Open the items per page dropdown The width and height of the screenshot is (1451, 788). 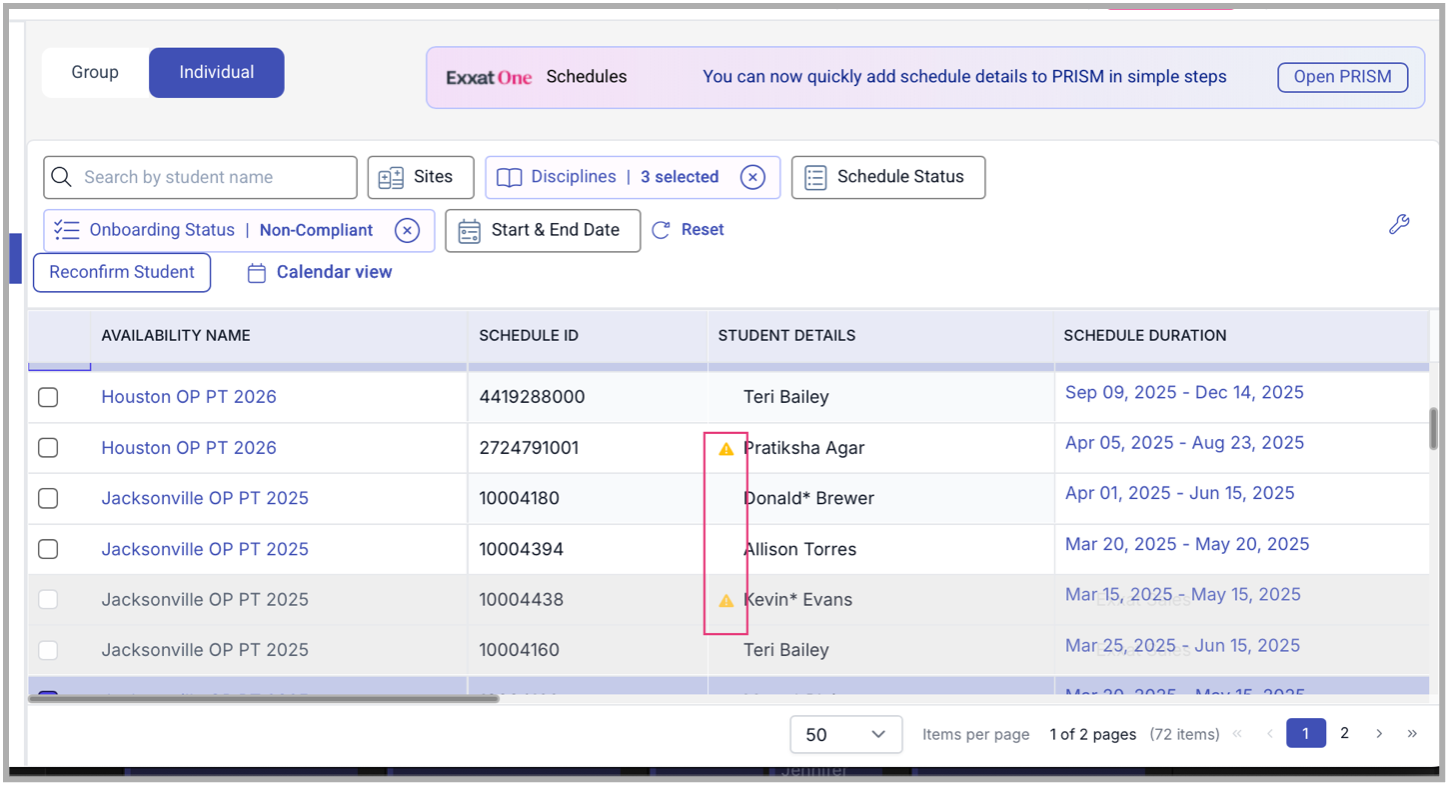click(845, 734)
